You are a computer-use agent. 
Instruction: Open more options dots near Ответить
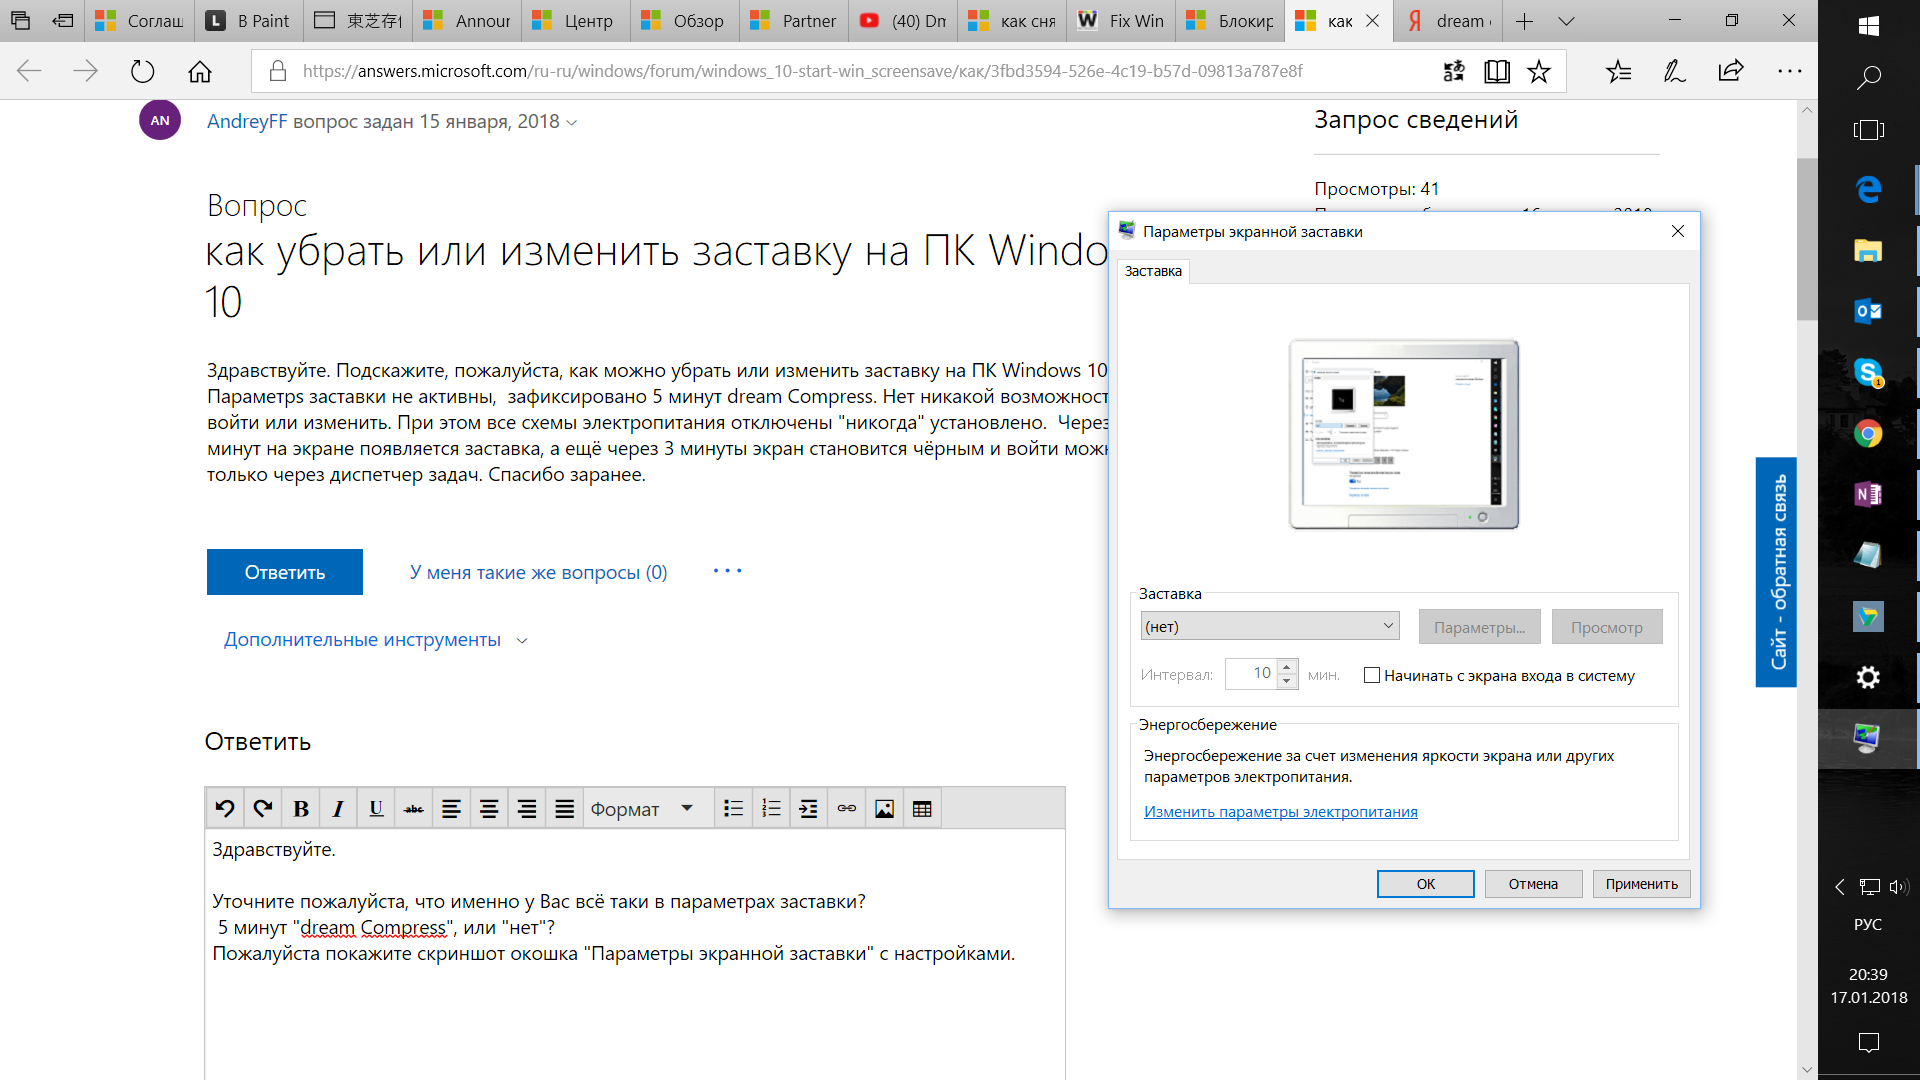click(x=728, y=571)
